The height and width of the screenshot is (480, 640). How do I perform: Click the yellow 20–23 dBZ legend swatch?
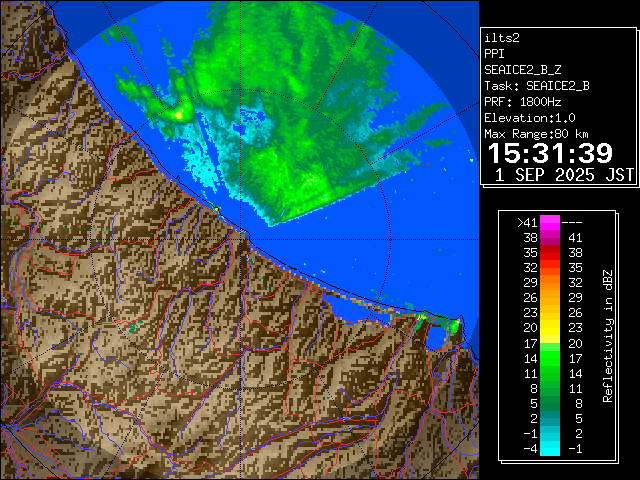click(x=549, y=327)
